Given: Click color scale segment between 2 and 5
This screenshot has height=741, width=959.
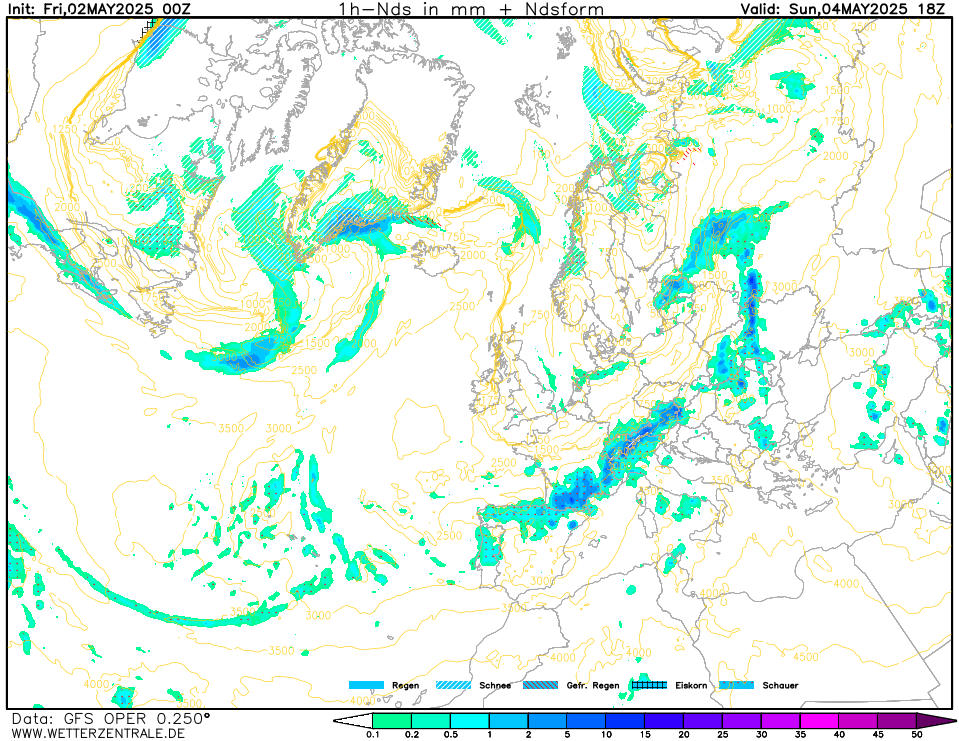Looking at the screenshot, I should coord(548,720).
